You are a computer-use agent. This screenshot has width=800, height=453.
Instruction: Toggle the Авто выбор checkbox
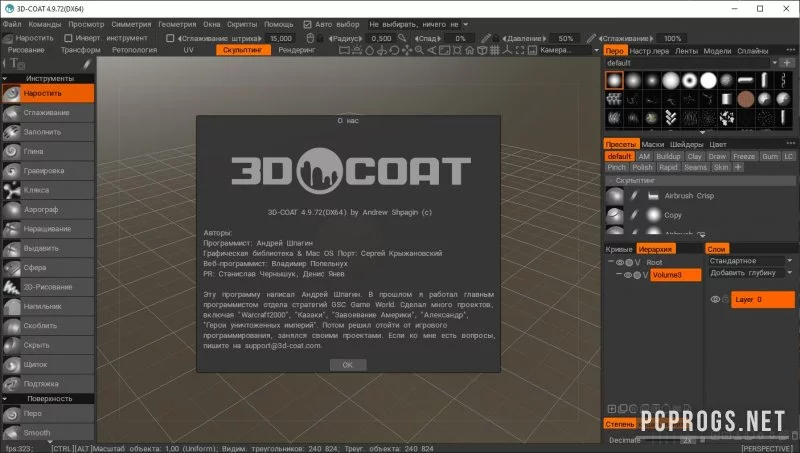(307, 24)
